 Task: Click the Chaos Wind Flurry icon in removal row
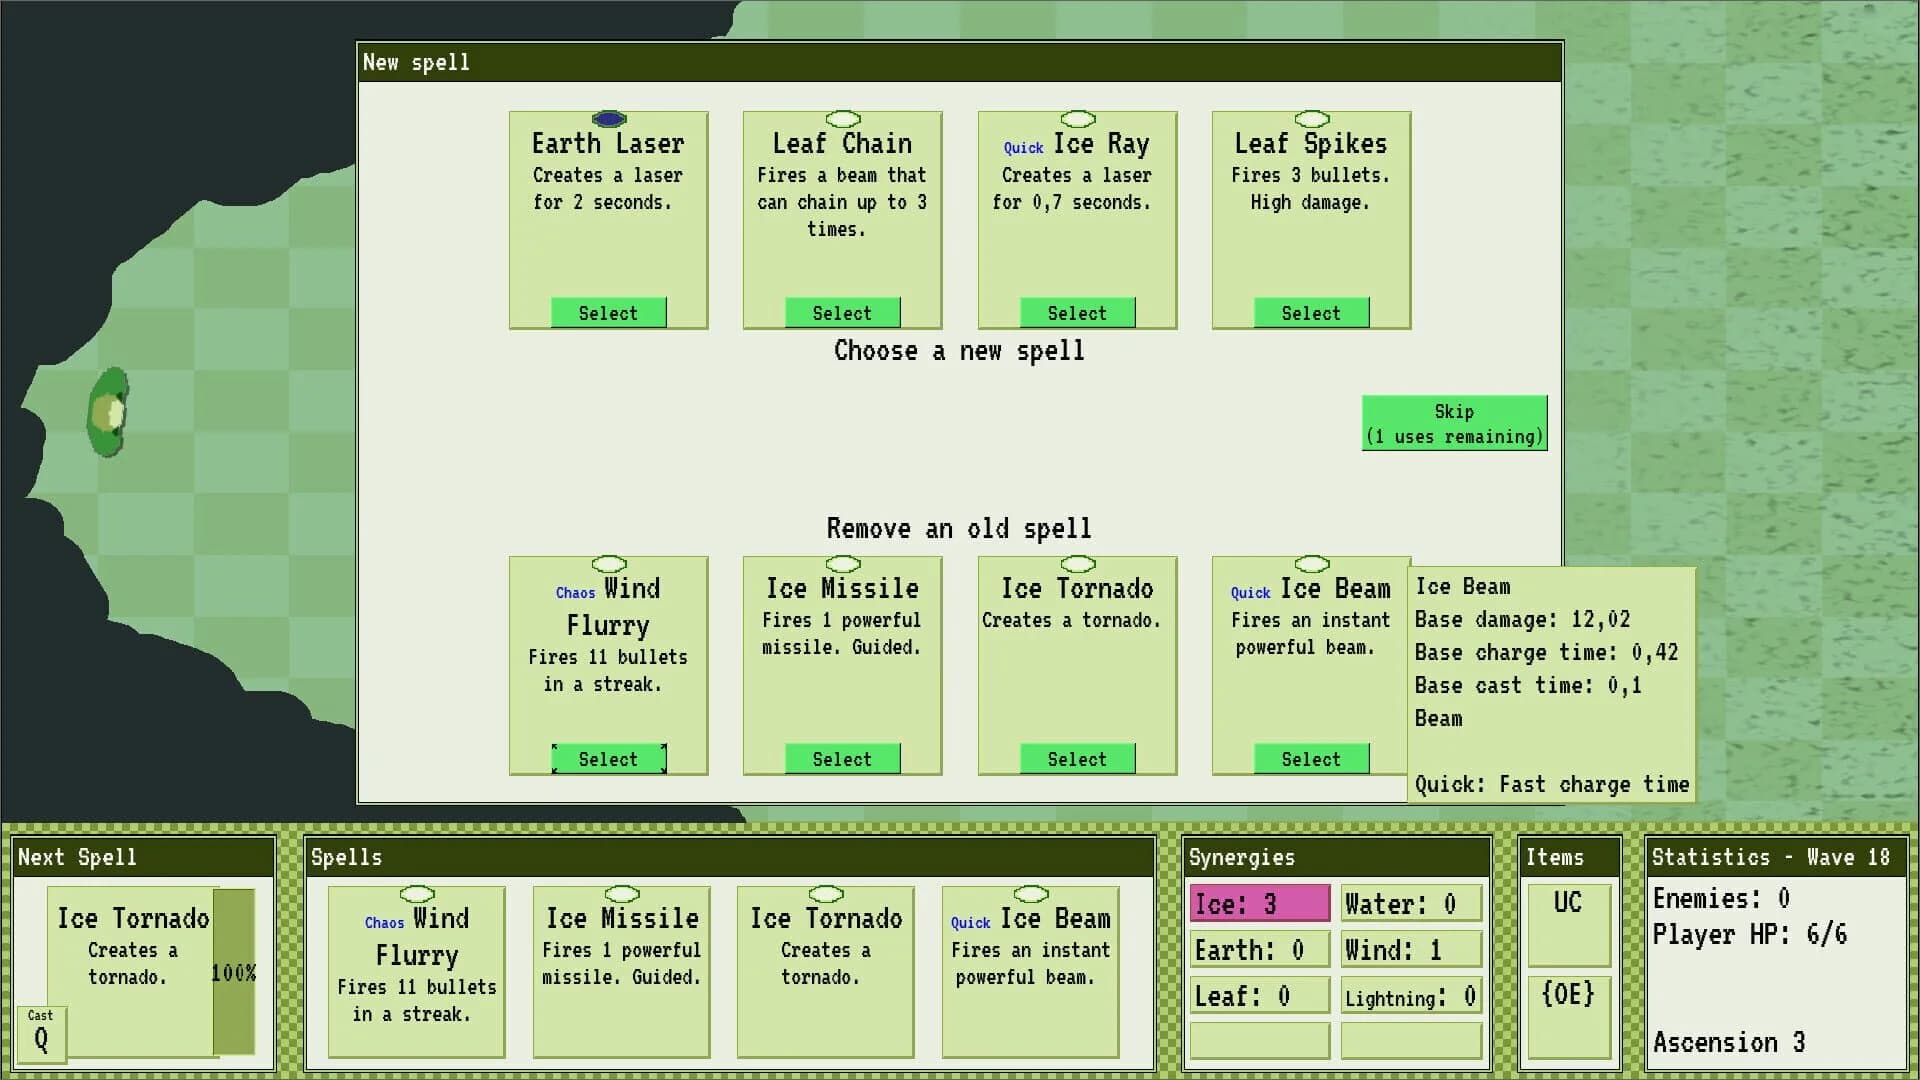point(609,563)
